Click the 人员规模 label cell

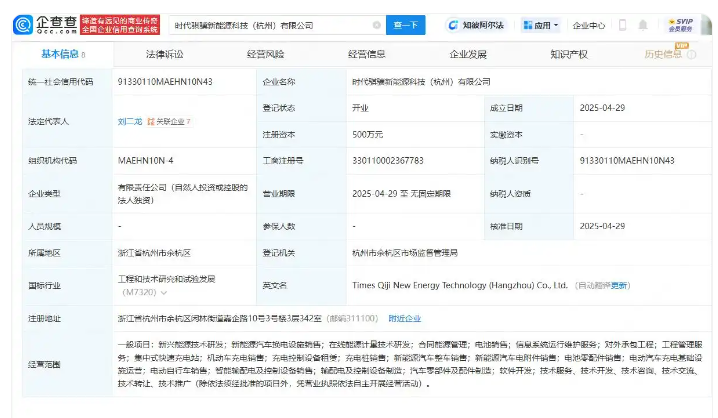pos(67,226)
